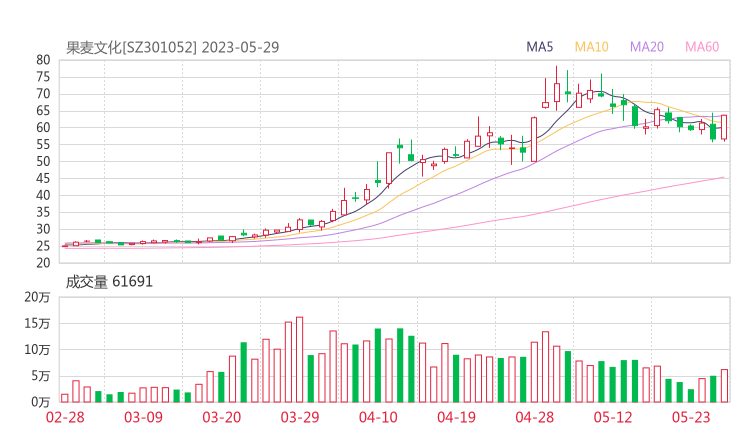Toggle the MA5 legend label
The height and width of the screenshot is (440, 740).
(540, 47)
